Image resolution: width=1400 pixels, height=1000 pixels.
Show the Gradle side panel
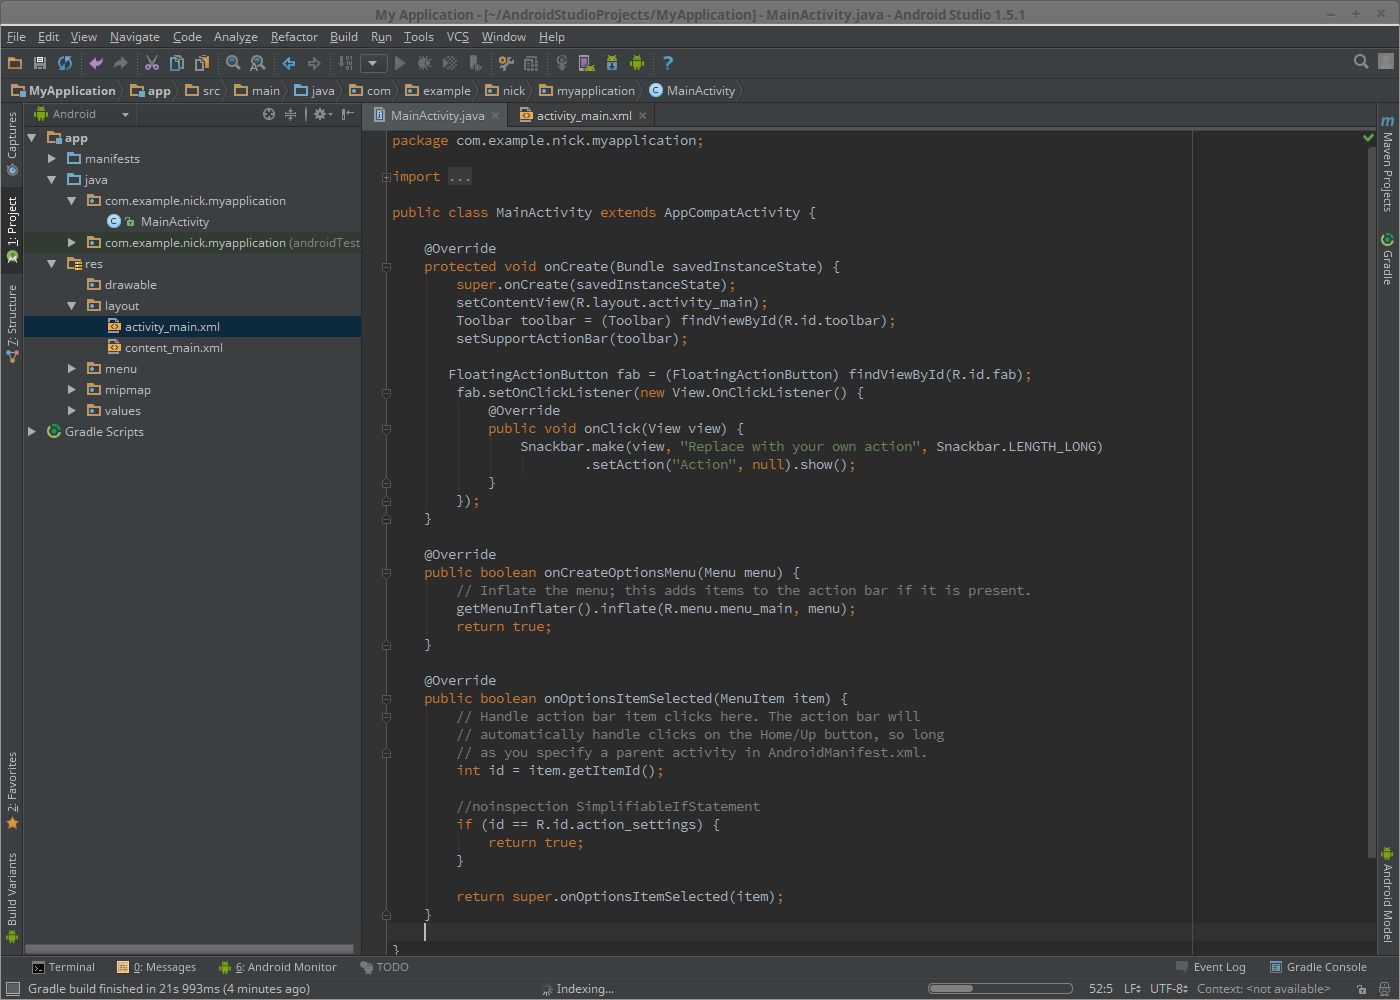[1387, 259]
